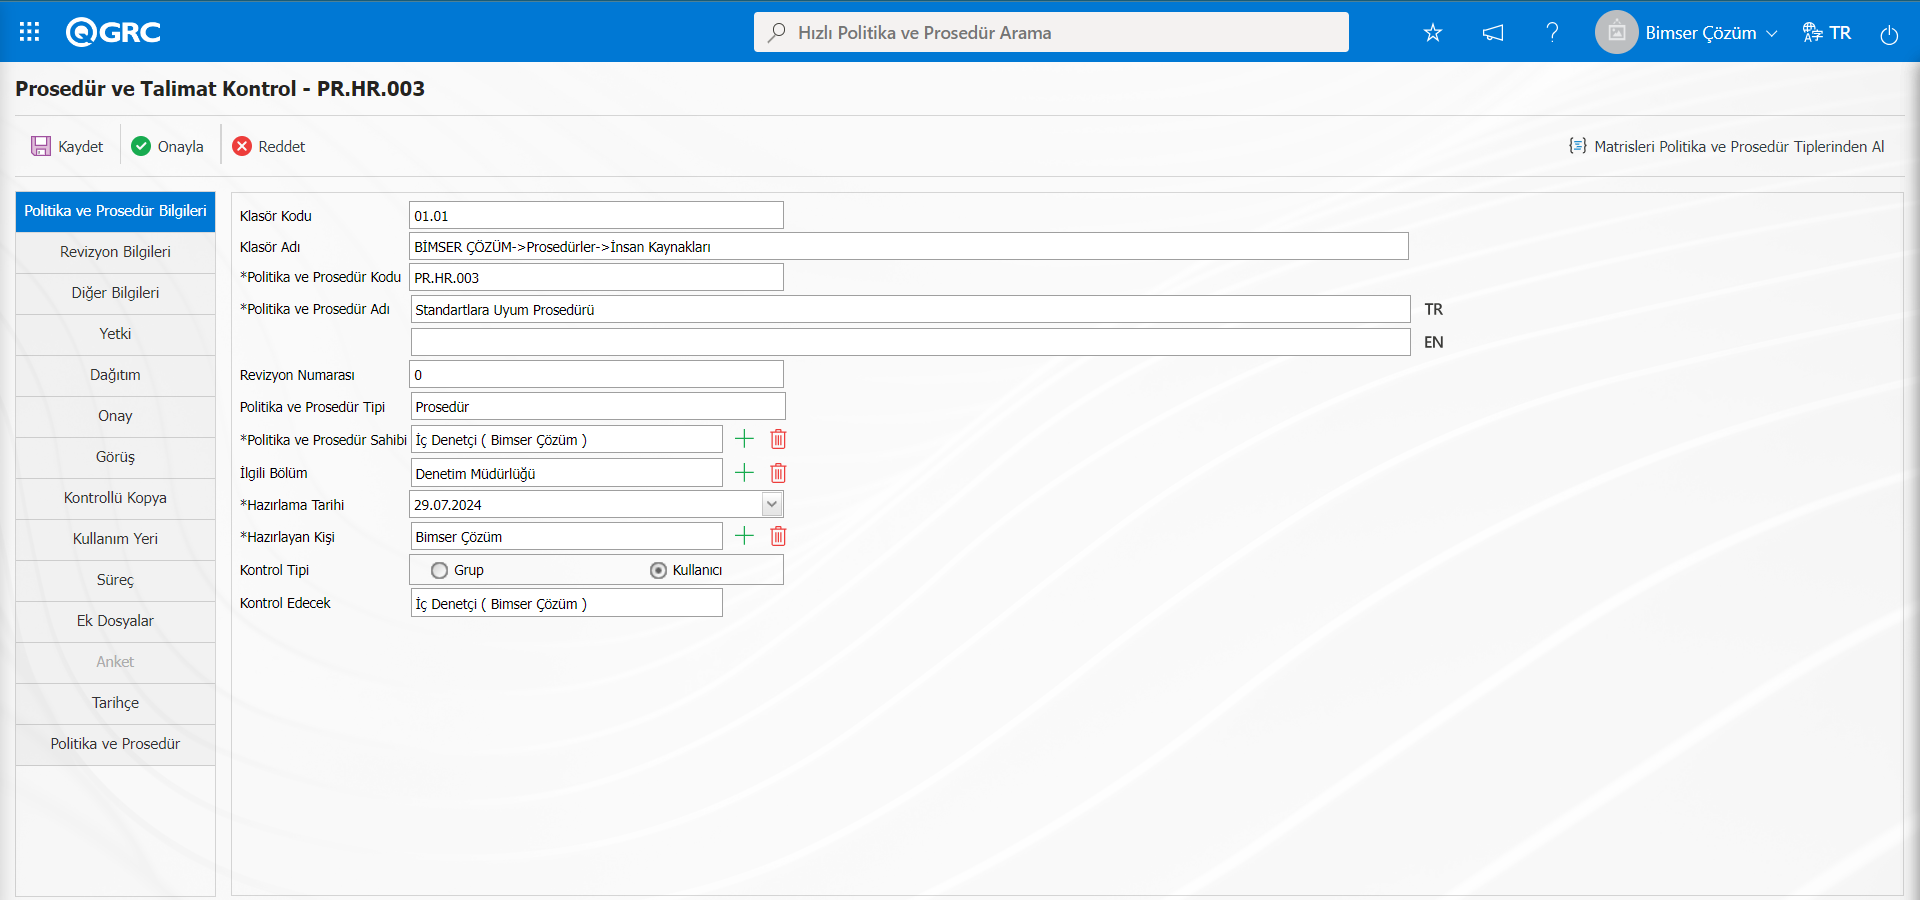Click the empty EN name field
This screenshot has width=1920, height=900.
[910, 342]
